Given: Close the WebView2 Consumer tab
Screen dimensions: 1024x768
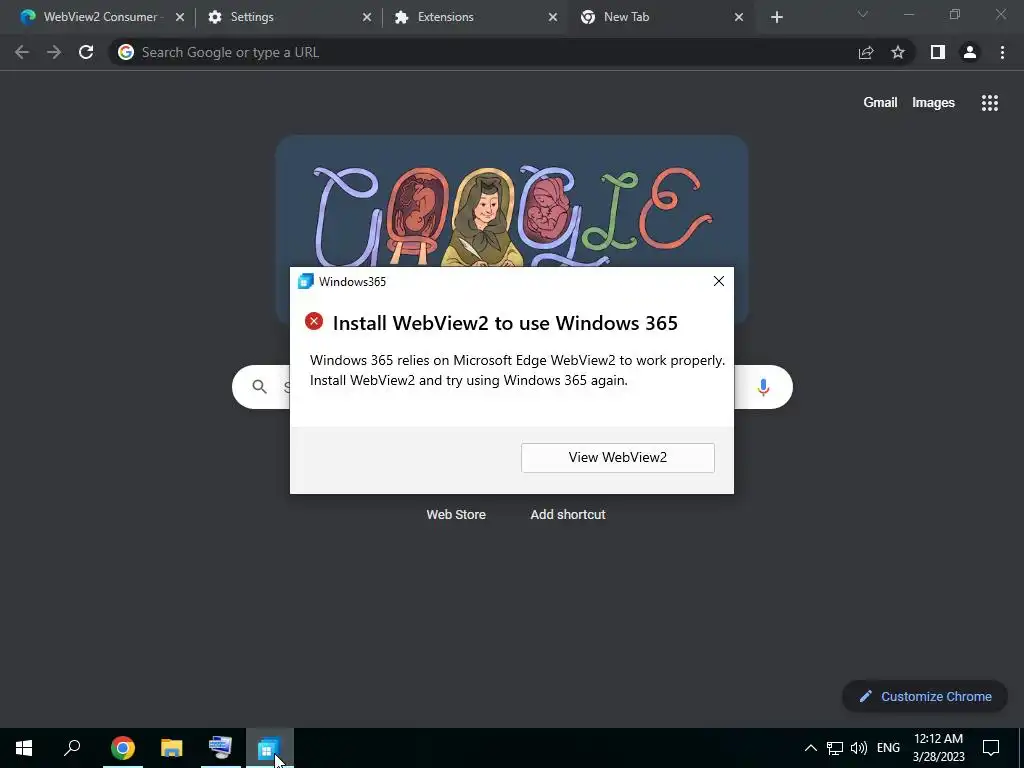Looking at the screenshot, I should [x=180, y=17].
